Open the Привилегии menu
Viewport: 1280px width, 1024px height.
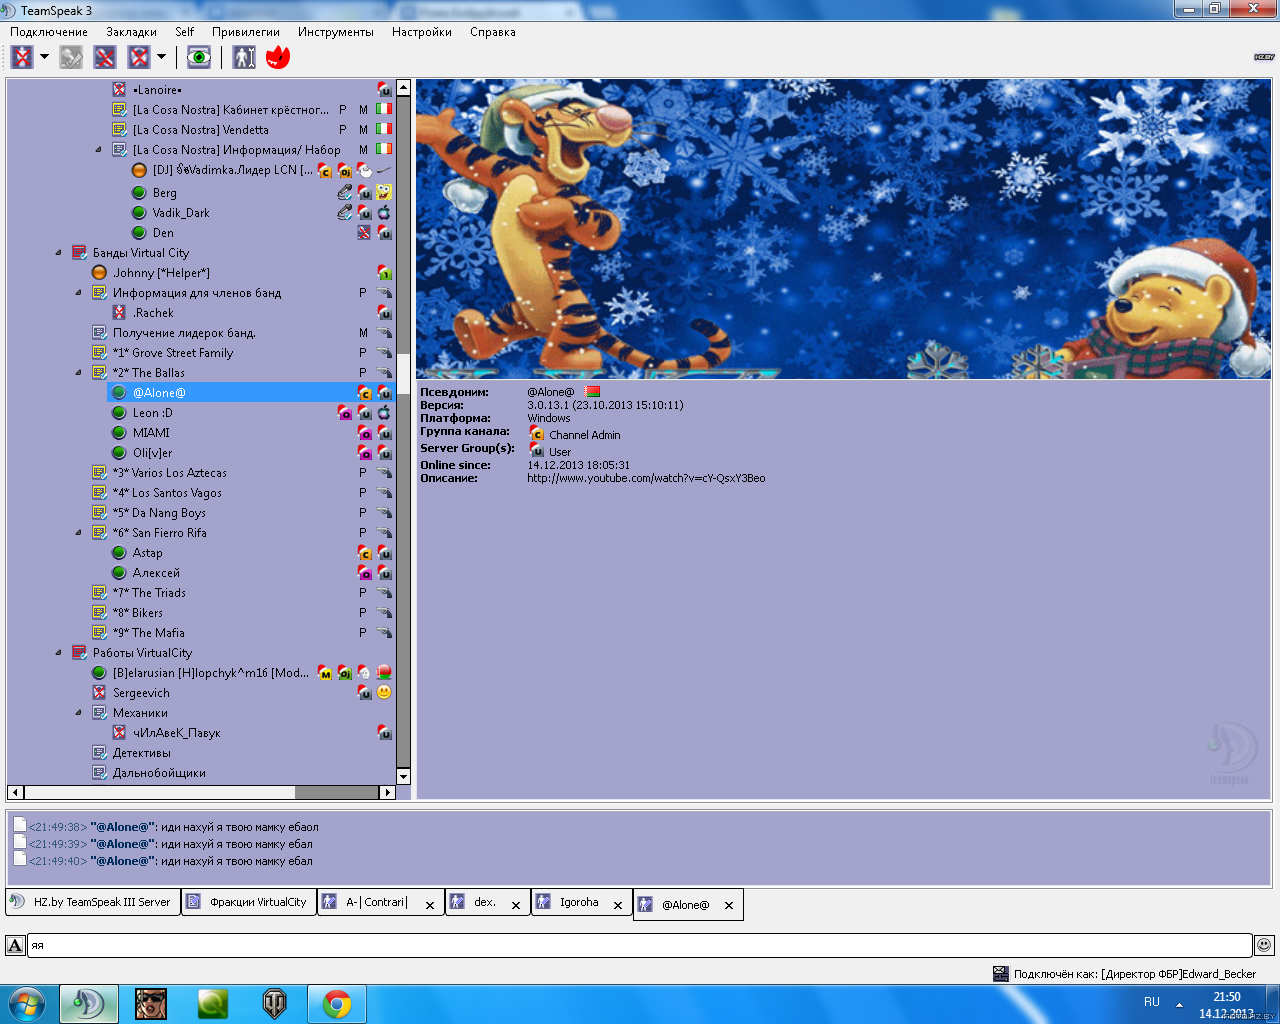246,32
